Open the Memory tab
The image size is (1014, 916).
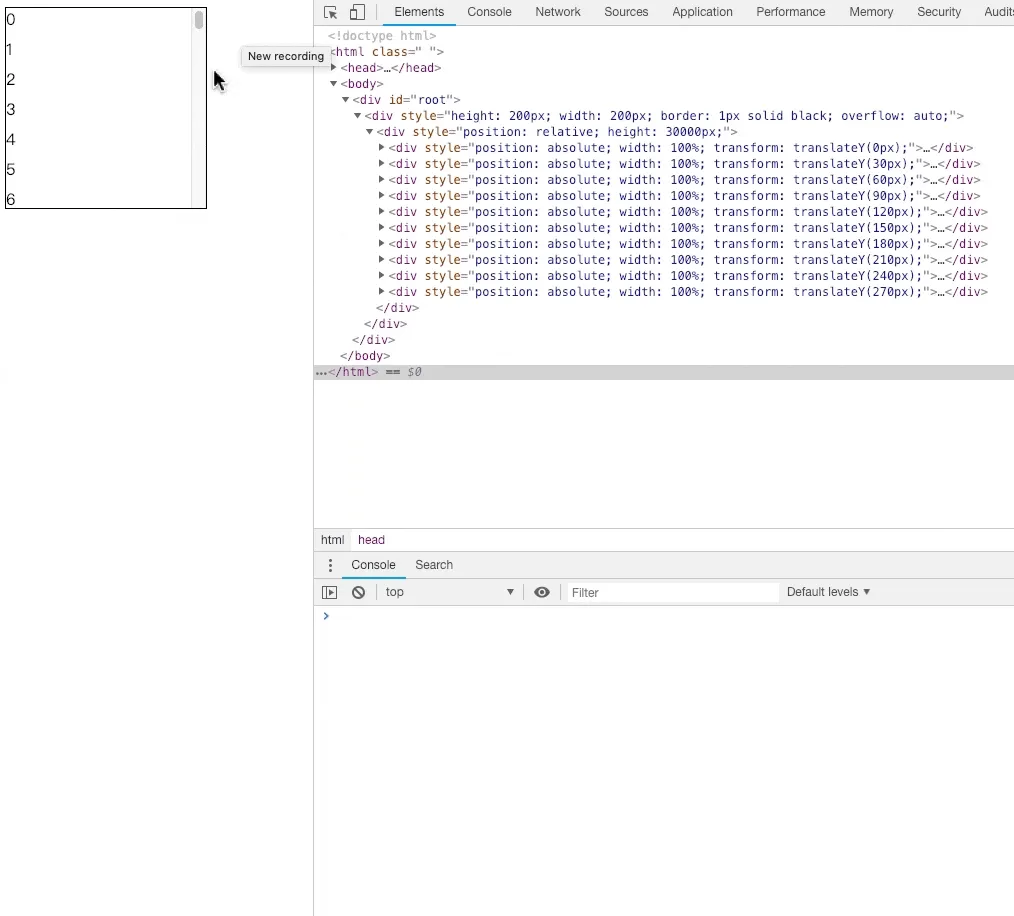(x=871, y=12)
